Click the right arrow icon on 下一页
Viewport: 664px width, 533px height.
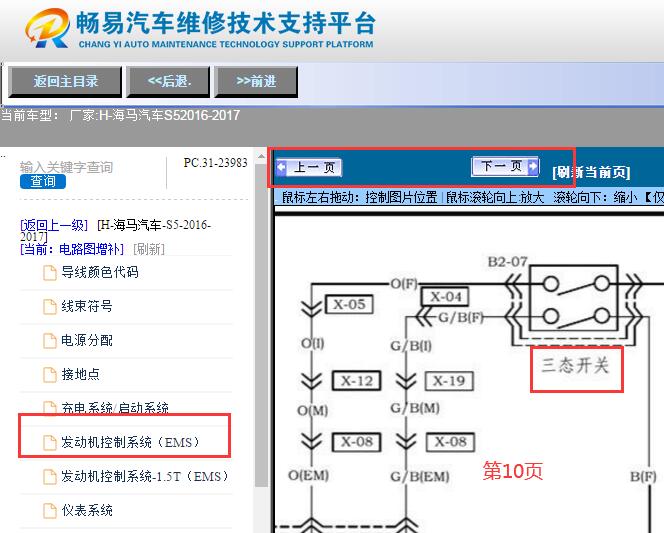533,166
